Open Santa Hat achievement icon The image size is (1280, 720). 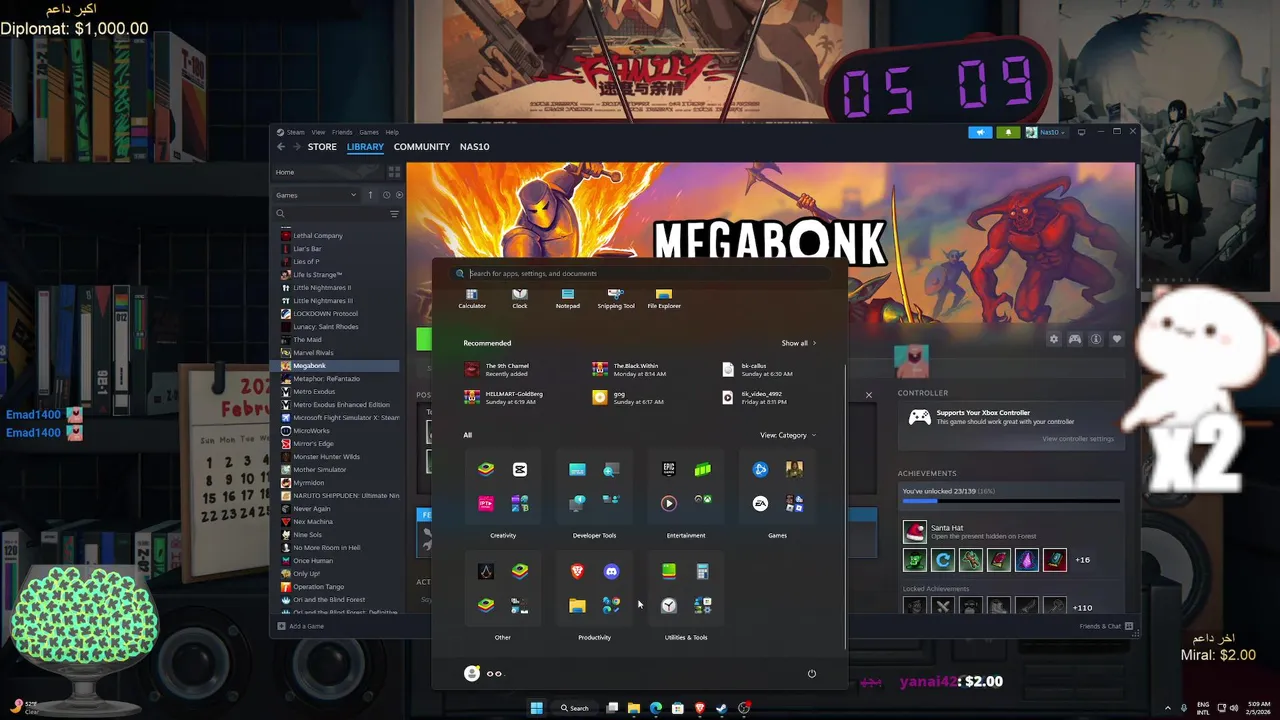pos(915,532)
